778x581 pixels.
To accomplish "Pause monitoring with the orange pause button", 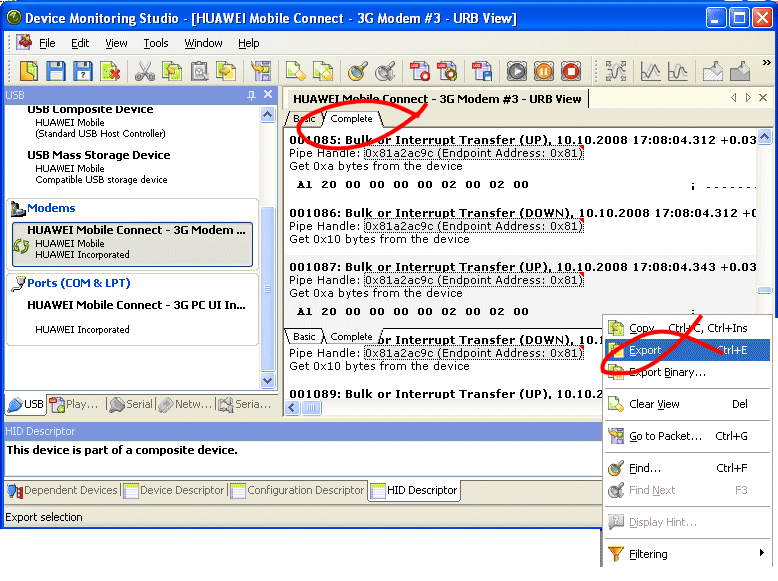I will tap(544, 71).
